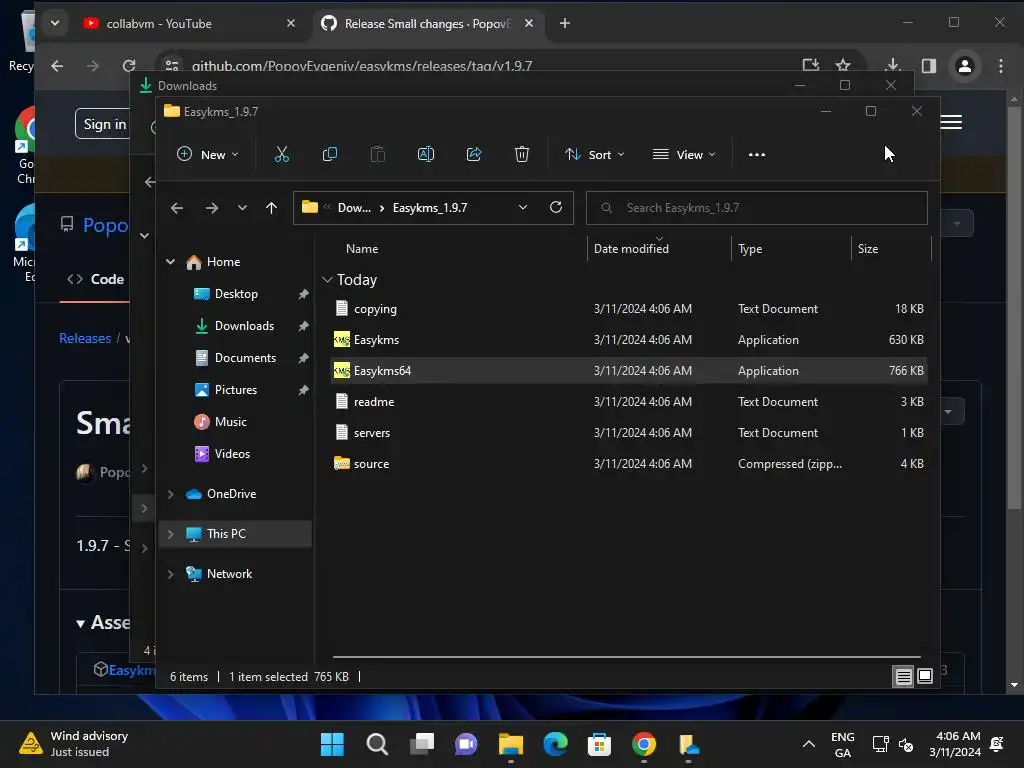Open New item dropdown

click(208, 155)
